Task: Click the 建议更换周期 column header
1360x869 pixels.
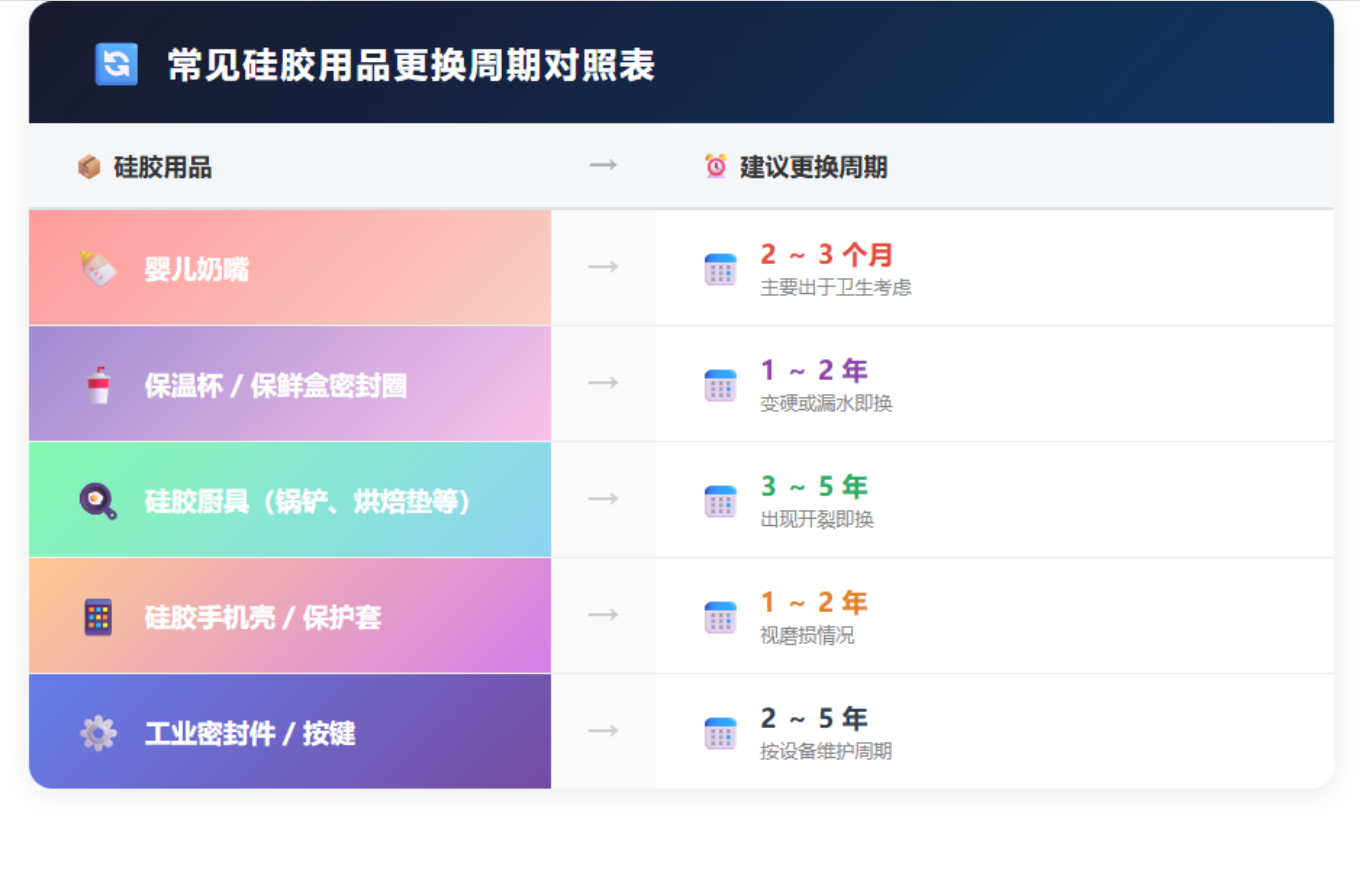Action: pyautogui.click(x=813, y=167)
